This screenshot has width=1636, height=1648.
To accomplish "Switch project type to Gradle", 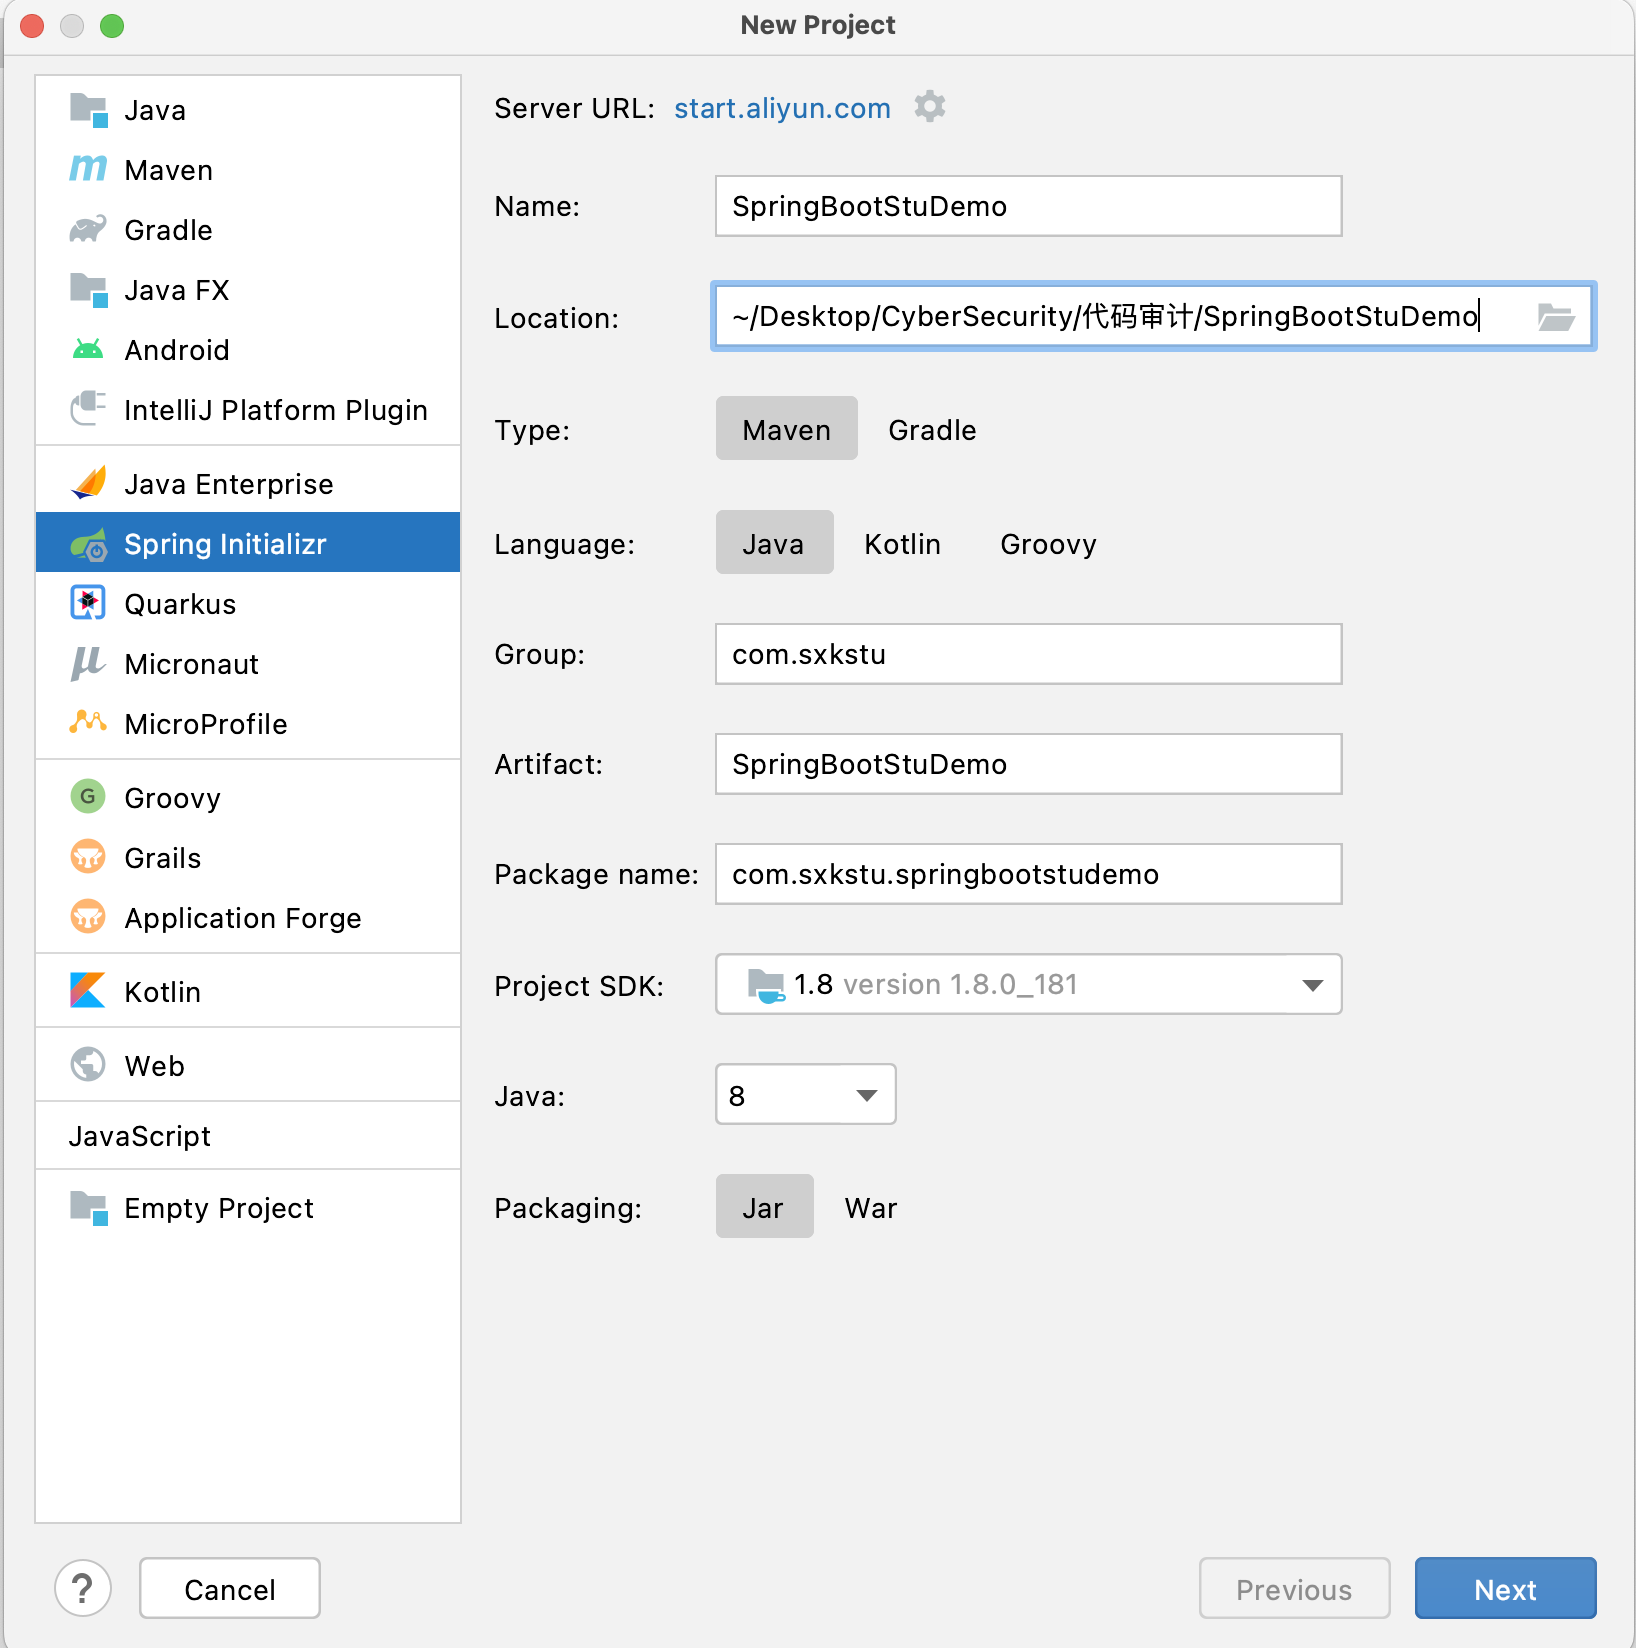I will [931, 430].
